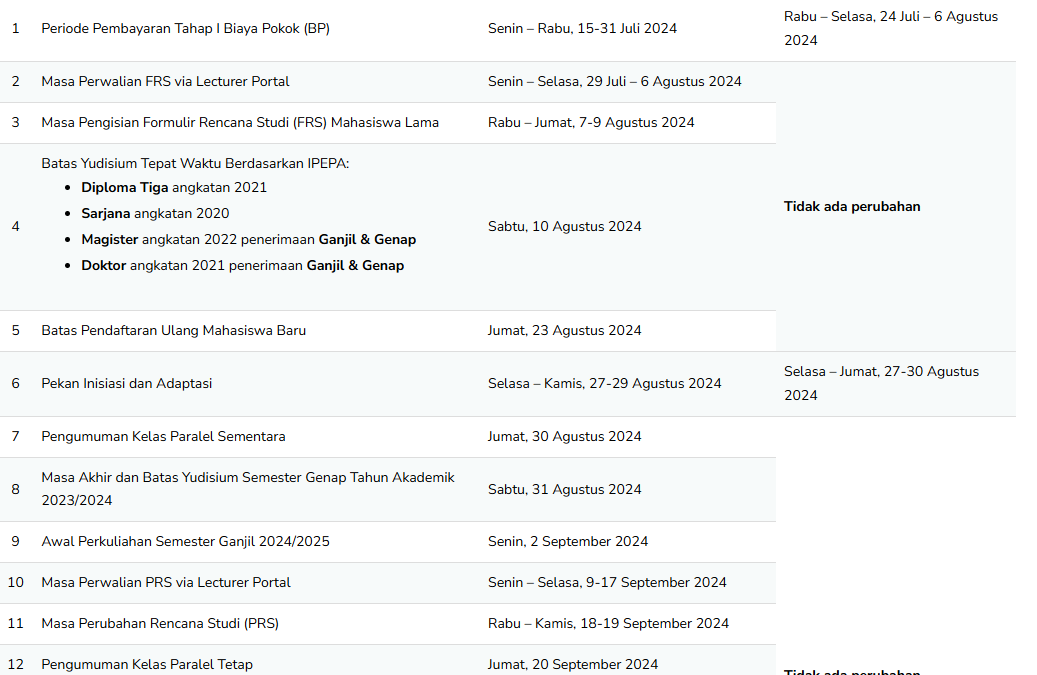Click the Diploma Tiga angkatan 2021 bullet

[174, 187]
